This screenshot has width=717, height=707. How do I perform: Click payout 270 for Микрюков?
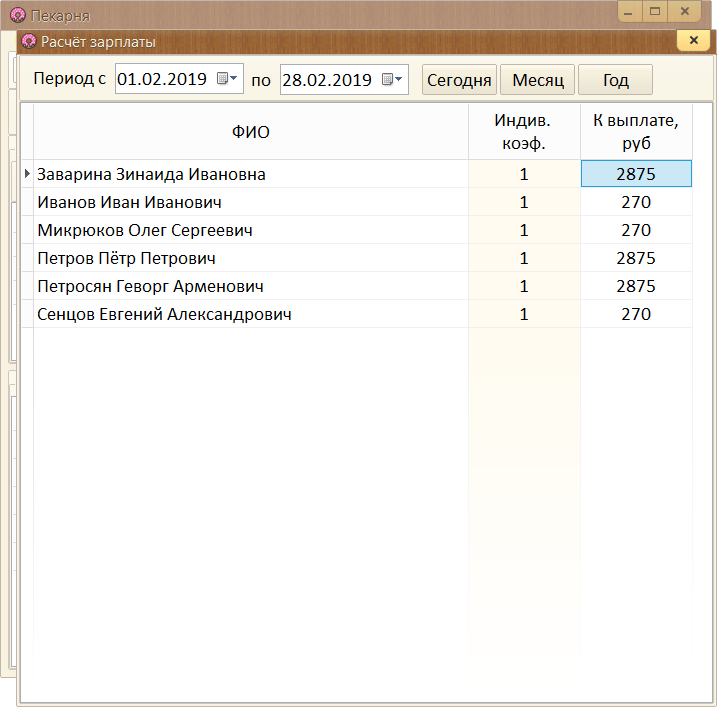636,230
